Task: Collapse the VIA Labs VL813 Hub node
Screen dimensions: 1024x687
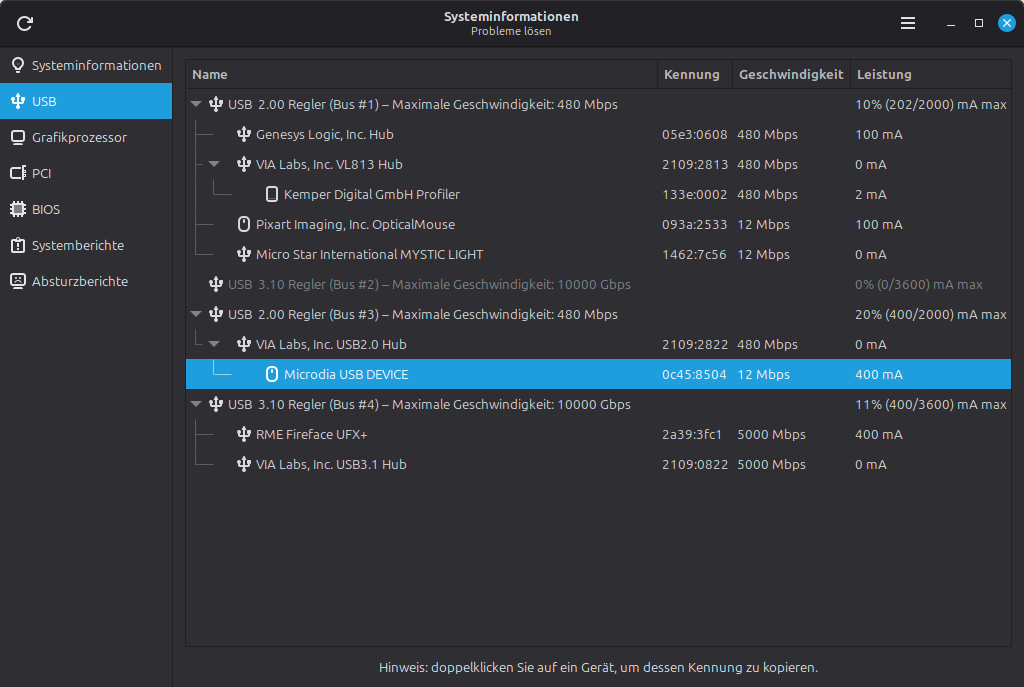Action: [x=214, y=164]
